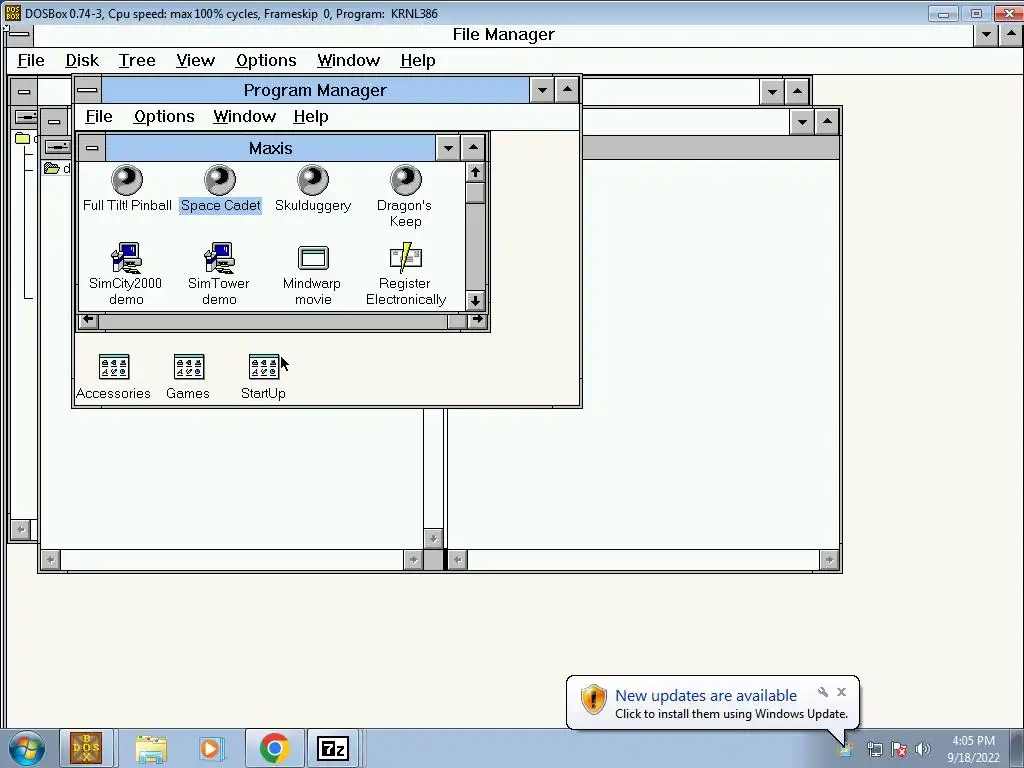Open Program Manager's Help menu
Image resolution: width=1024 pixels, height=768 pixels.
(x=311, y=117)
